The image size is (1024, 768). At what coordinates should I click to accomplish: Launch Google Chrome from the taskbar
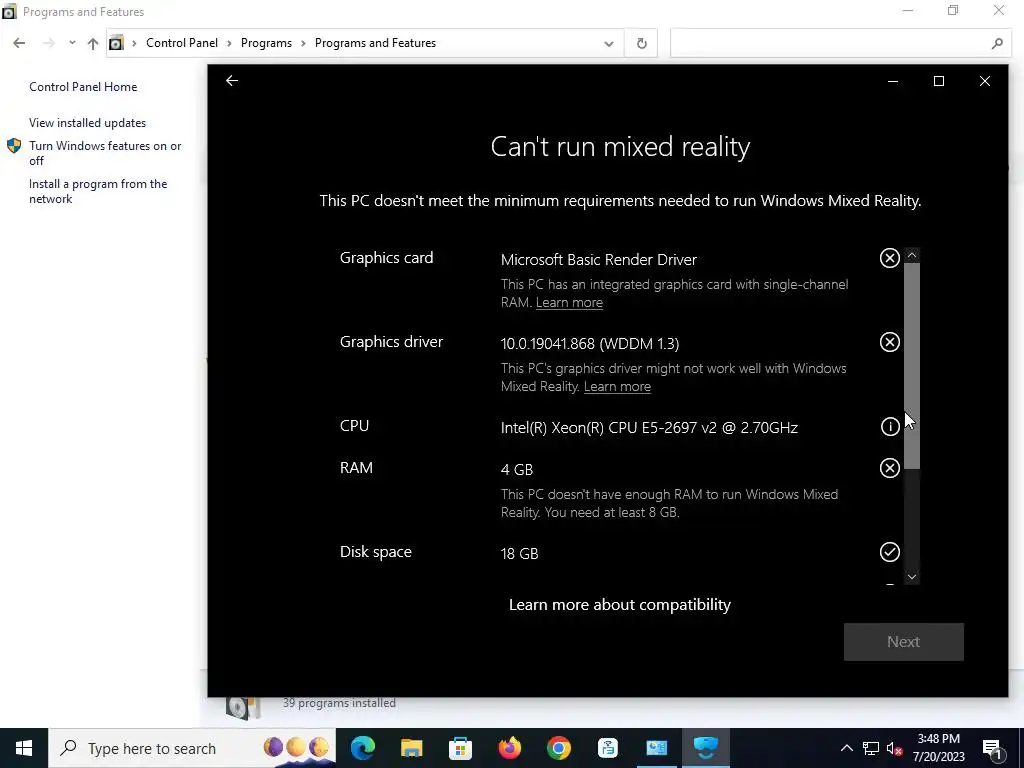coord(558,748)
